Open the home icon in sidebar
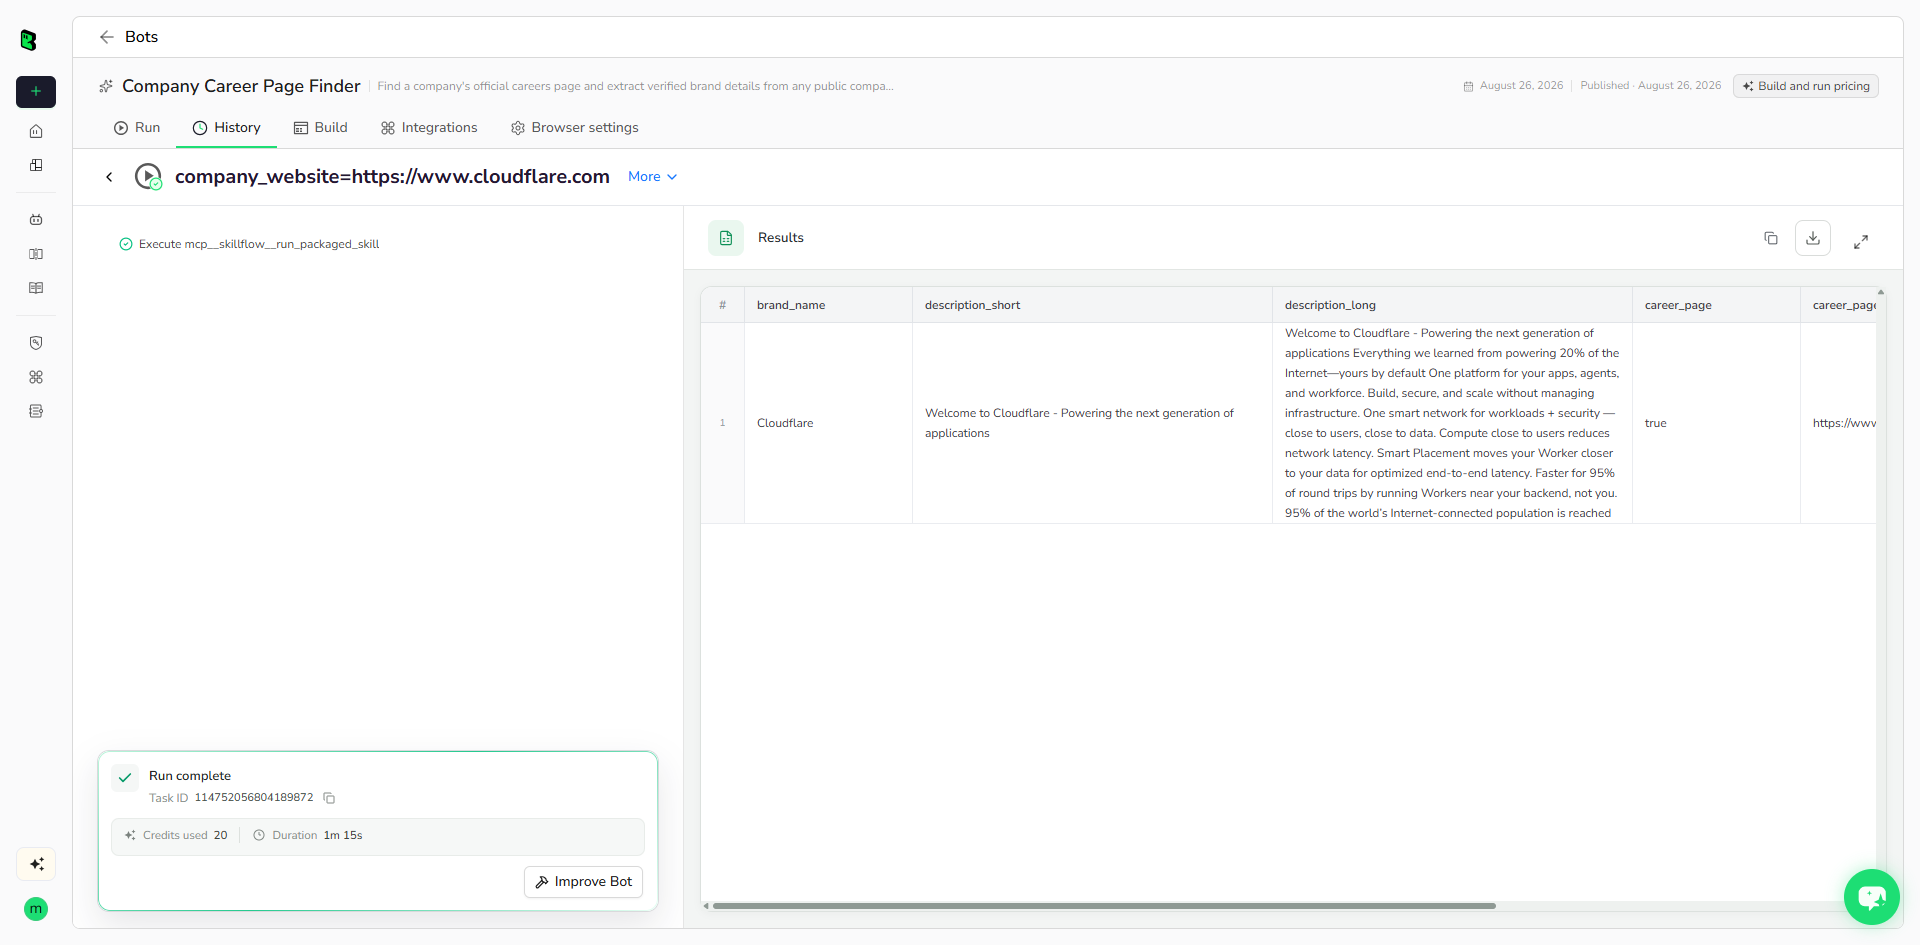Image resolution: width=1920 pixels, height=945 pixels. coord(36,131)
